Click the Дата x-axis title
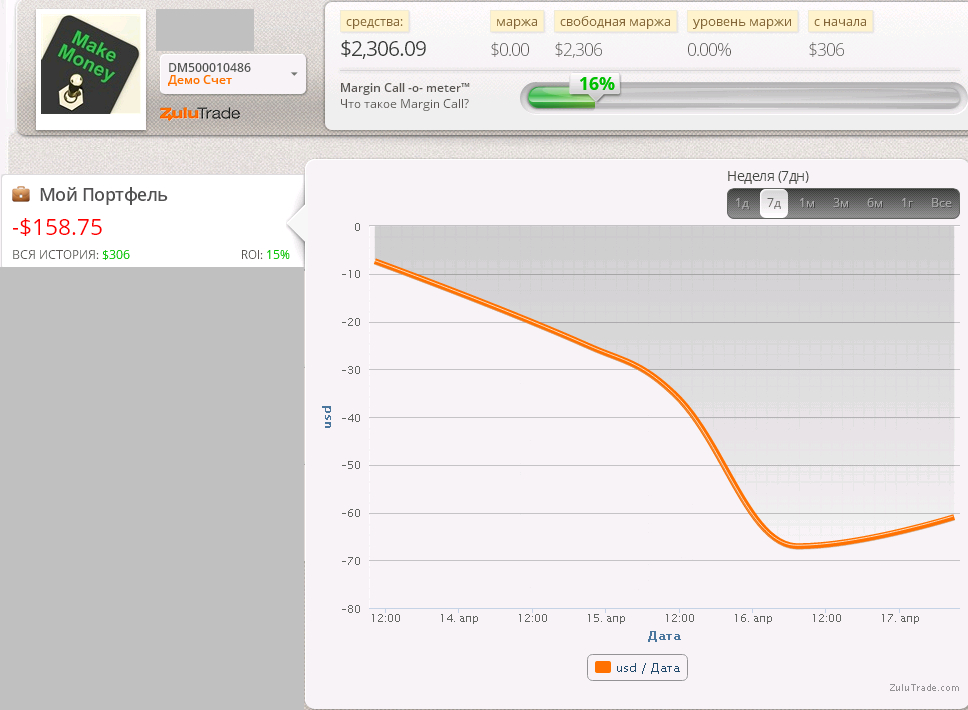This screenshot has height=710, width=968. click(x=664, y=635)
